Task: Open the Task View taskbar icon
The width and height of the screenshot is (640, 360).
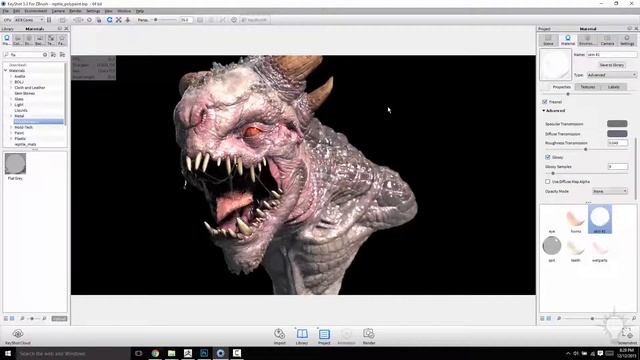Action: point(139,353)
